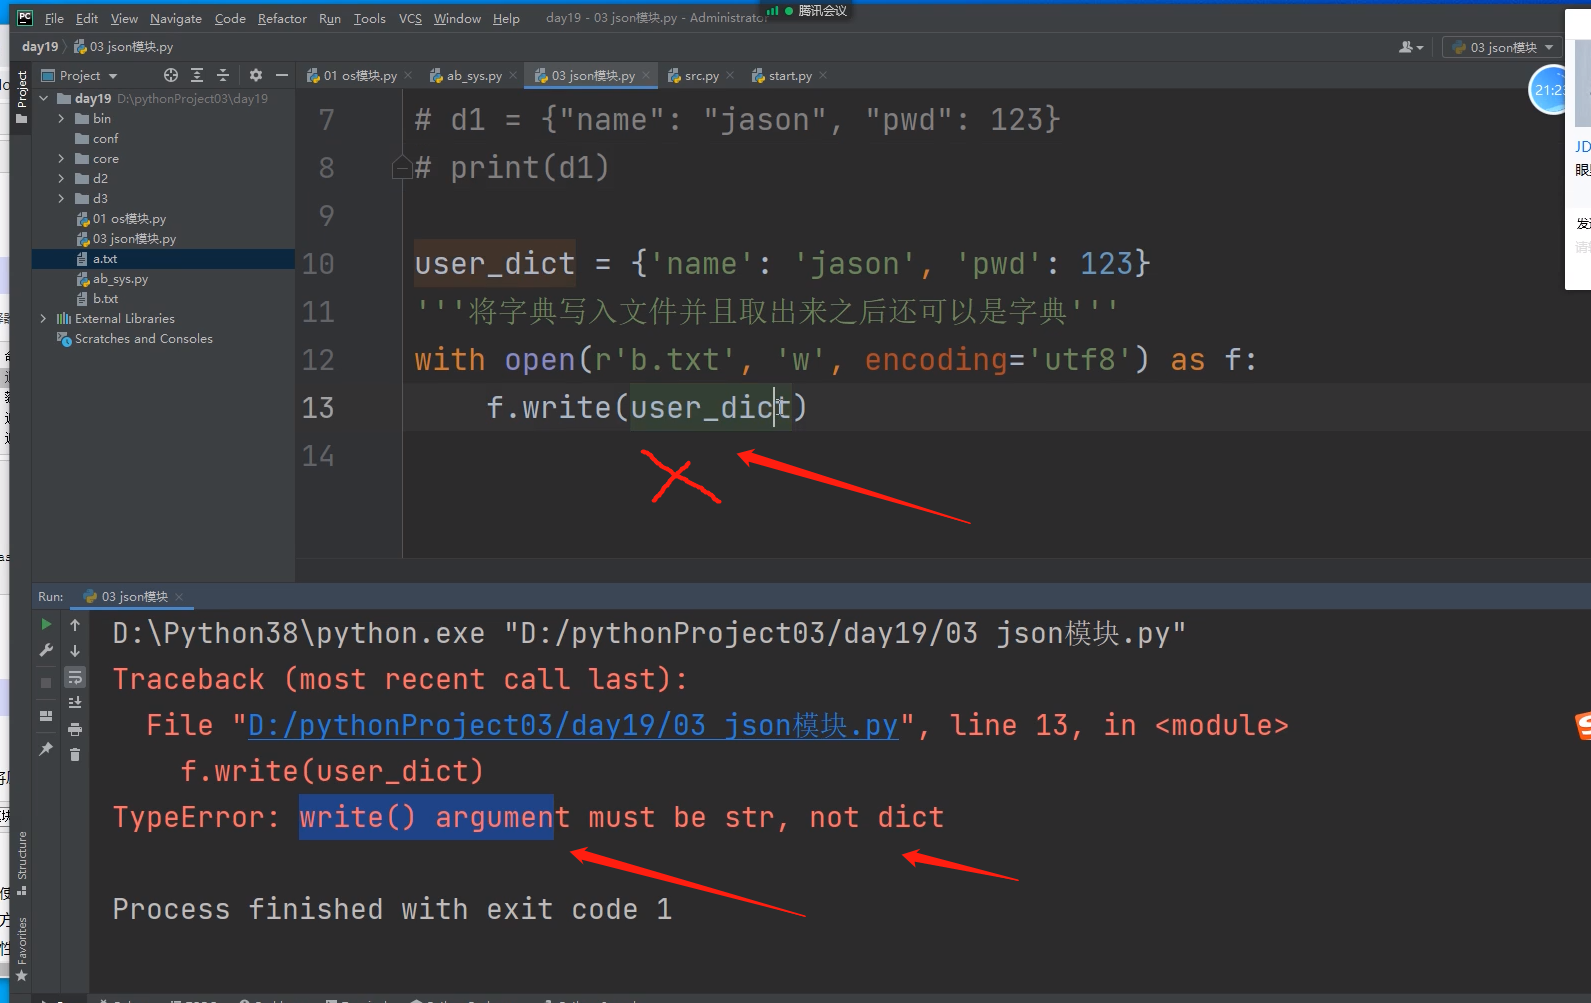Expand the bin folder arrow
This screenshot has width=1591, height=1003.
(61, 118)
